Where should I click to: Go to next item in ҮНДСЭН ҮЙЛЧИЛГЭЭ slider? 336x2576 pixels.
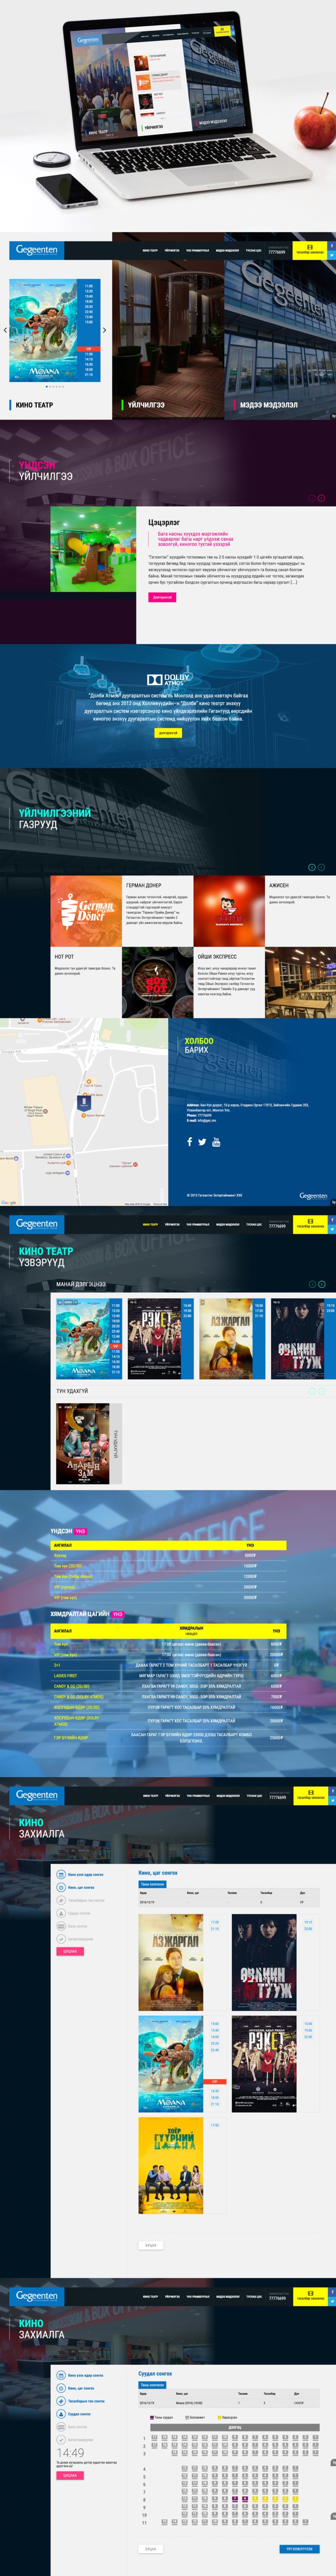(321, 498)
